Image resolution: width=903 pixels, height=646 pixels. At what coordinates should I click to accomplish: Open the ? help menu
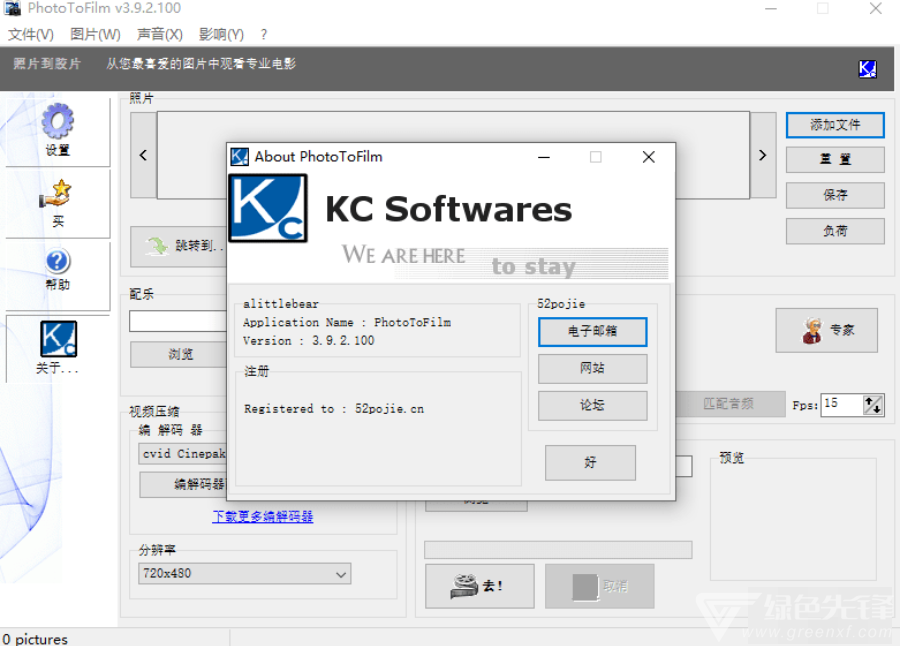click(x=264, y=35)
